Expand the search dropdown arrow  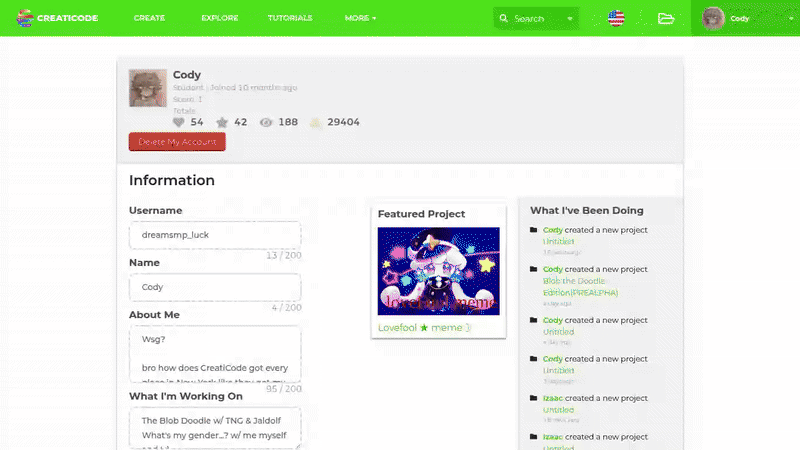pos(571,18)
